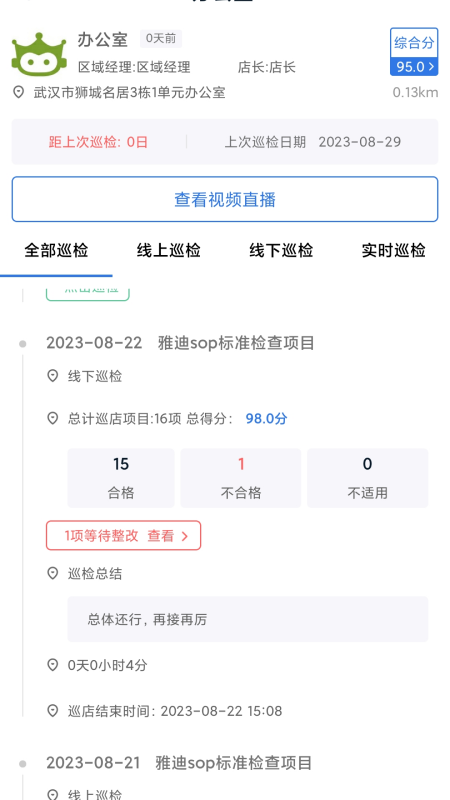Viewport: 450px width, 800px height.
Task: Expand the 1项等待整改 查看 chevron
Action: coord(185,536)
